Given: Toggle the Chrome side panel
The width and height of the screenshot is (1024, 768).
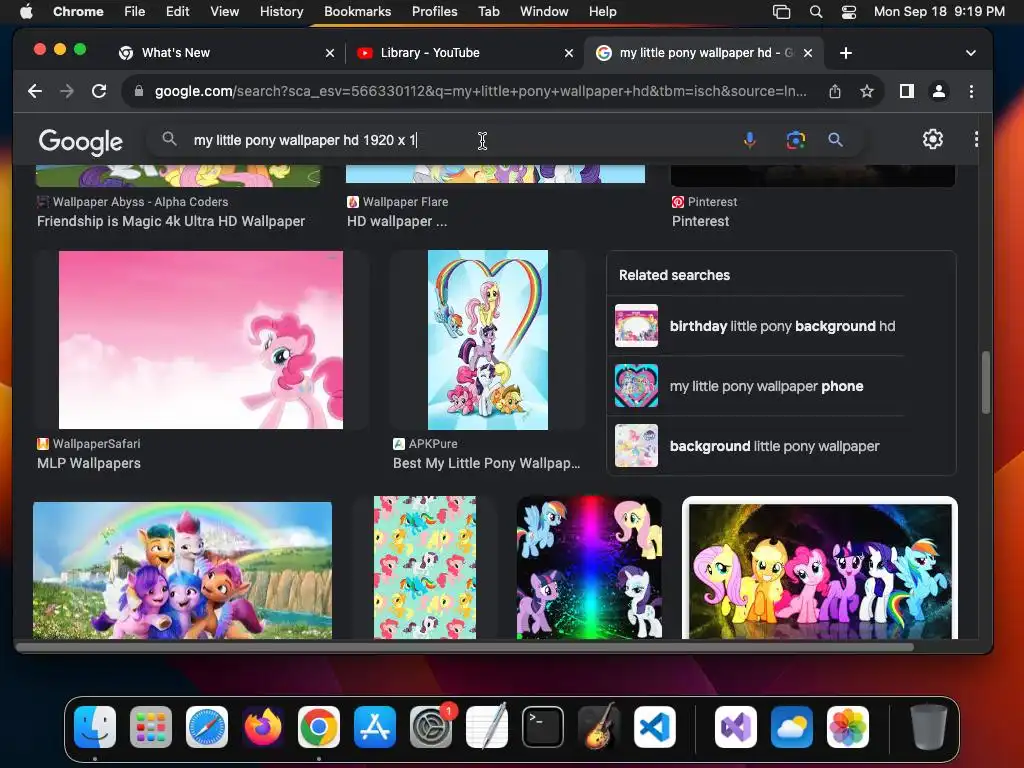Looking at the screenshot, I should (x=906, y=91).
